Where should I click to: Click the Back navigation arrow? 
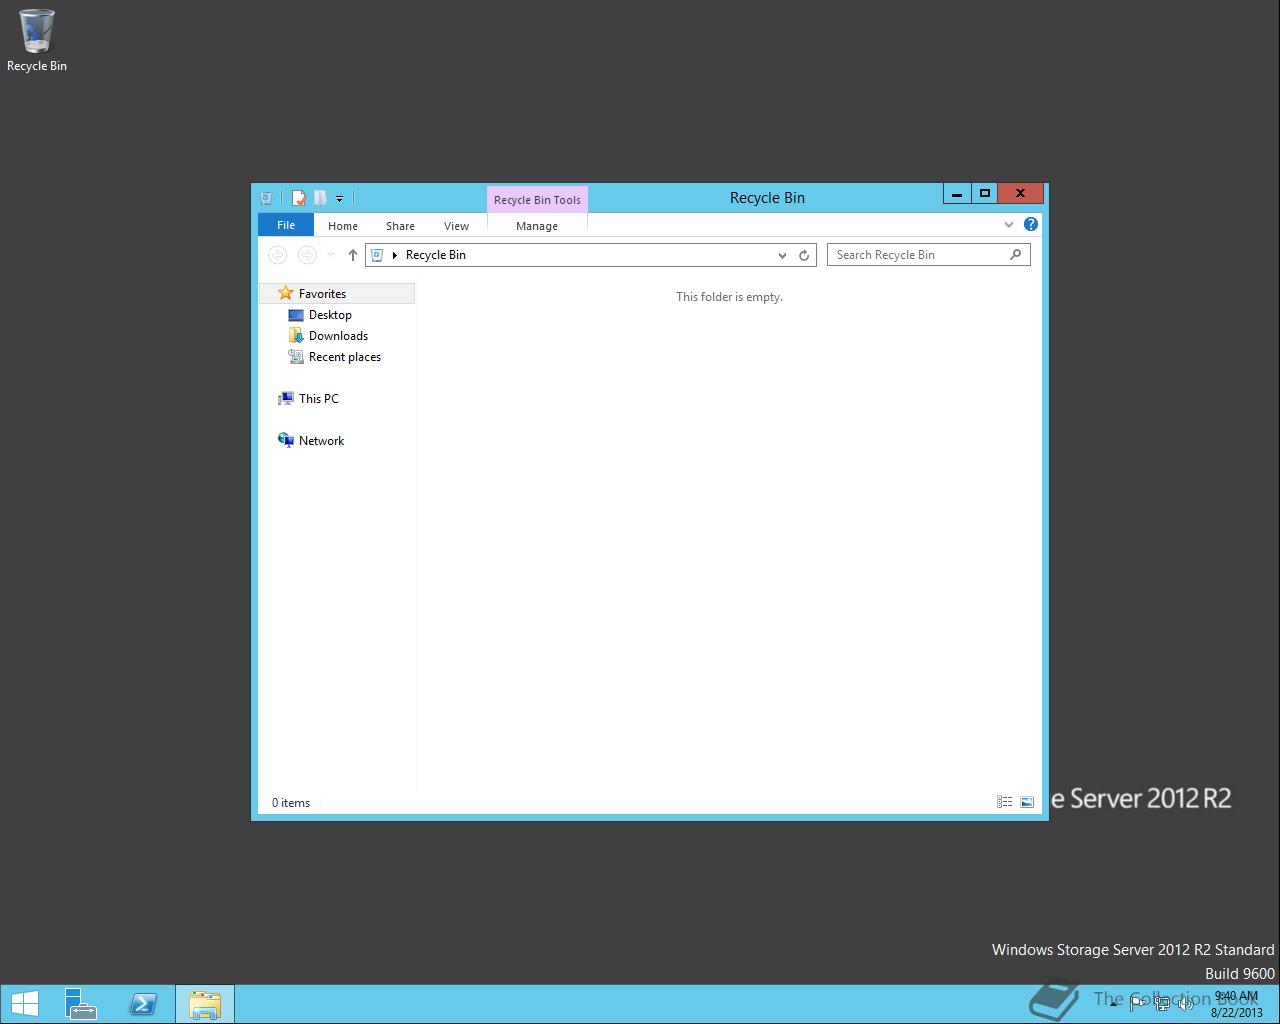(x=277, y=255)
